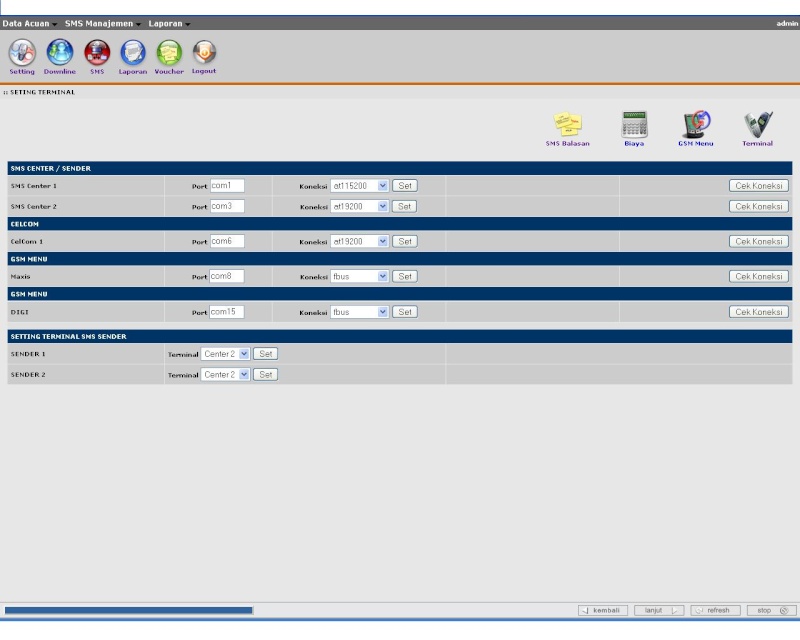
Task: Click Cek Koneksi for CelCom 1
Action: tap(759, 241)
